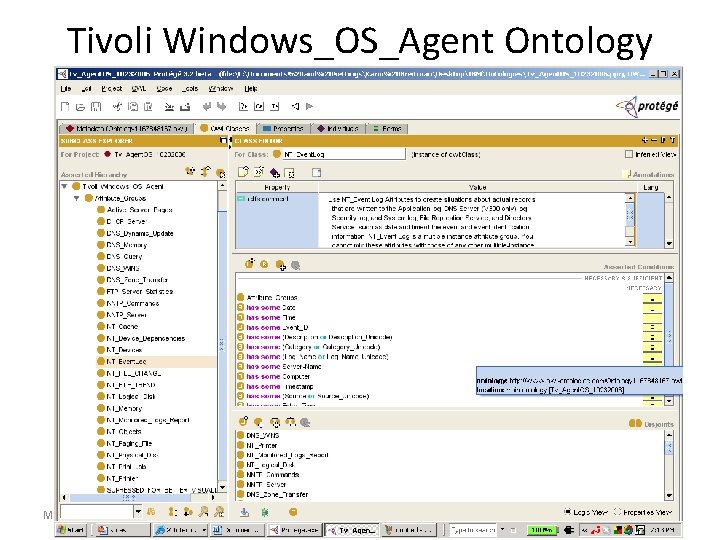Click down arrow of Asserted Conditions scrollbar

coord(669,401)
